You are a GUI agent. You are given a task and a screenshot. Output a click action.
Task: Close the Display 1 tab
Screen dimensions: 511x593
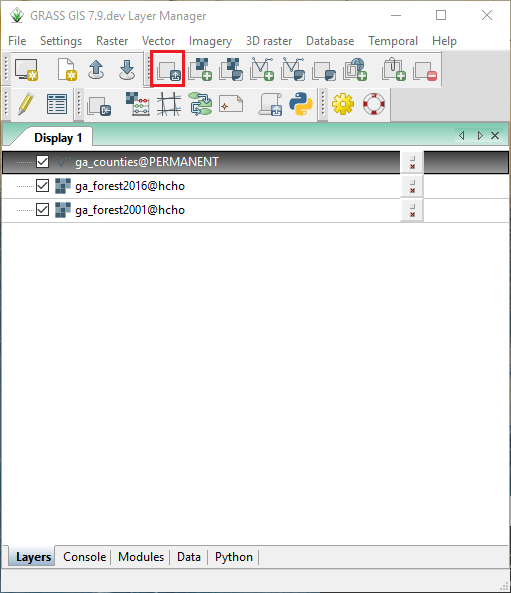(x=495, y=135)
